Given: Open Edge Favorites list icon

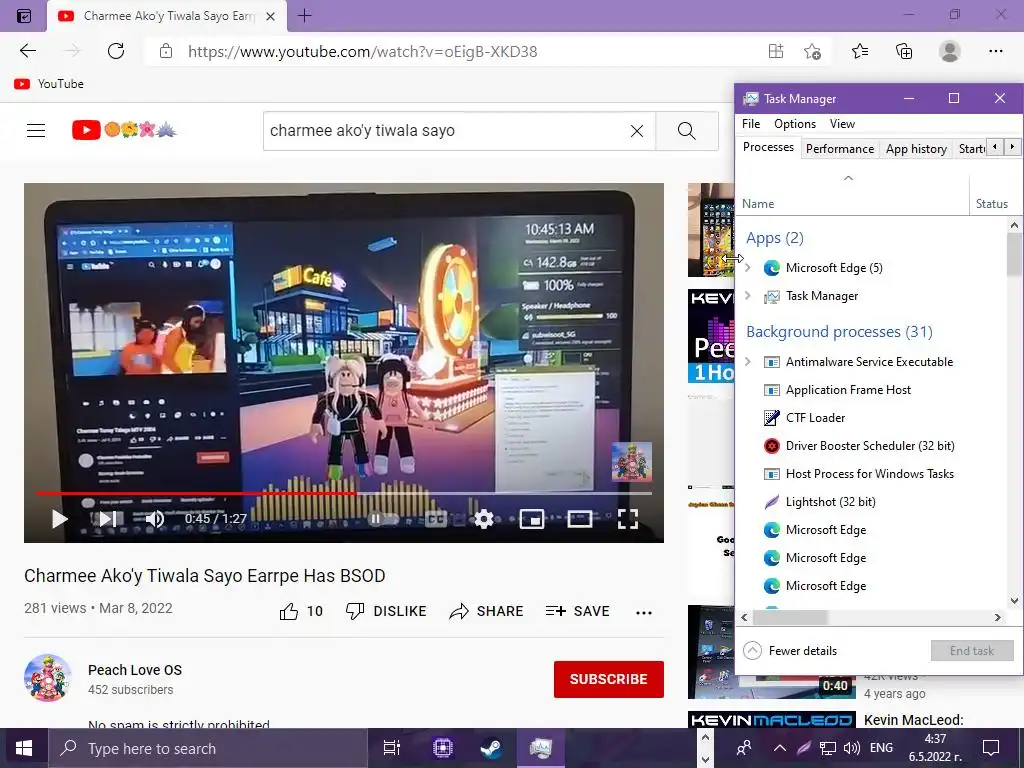Looking at the screenshot, I should point(860,51).
